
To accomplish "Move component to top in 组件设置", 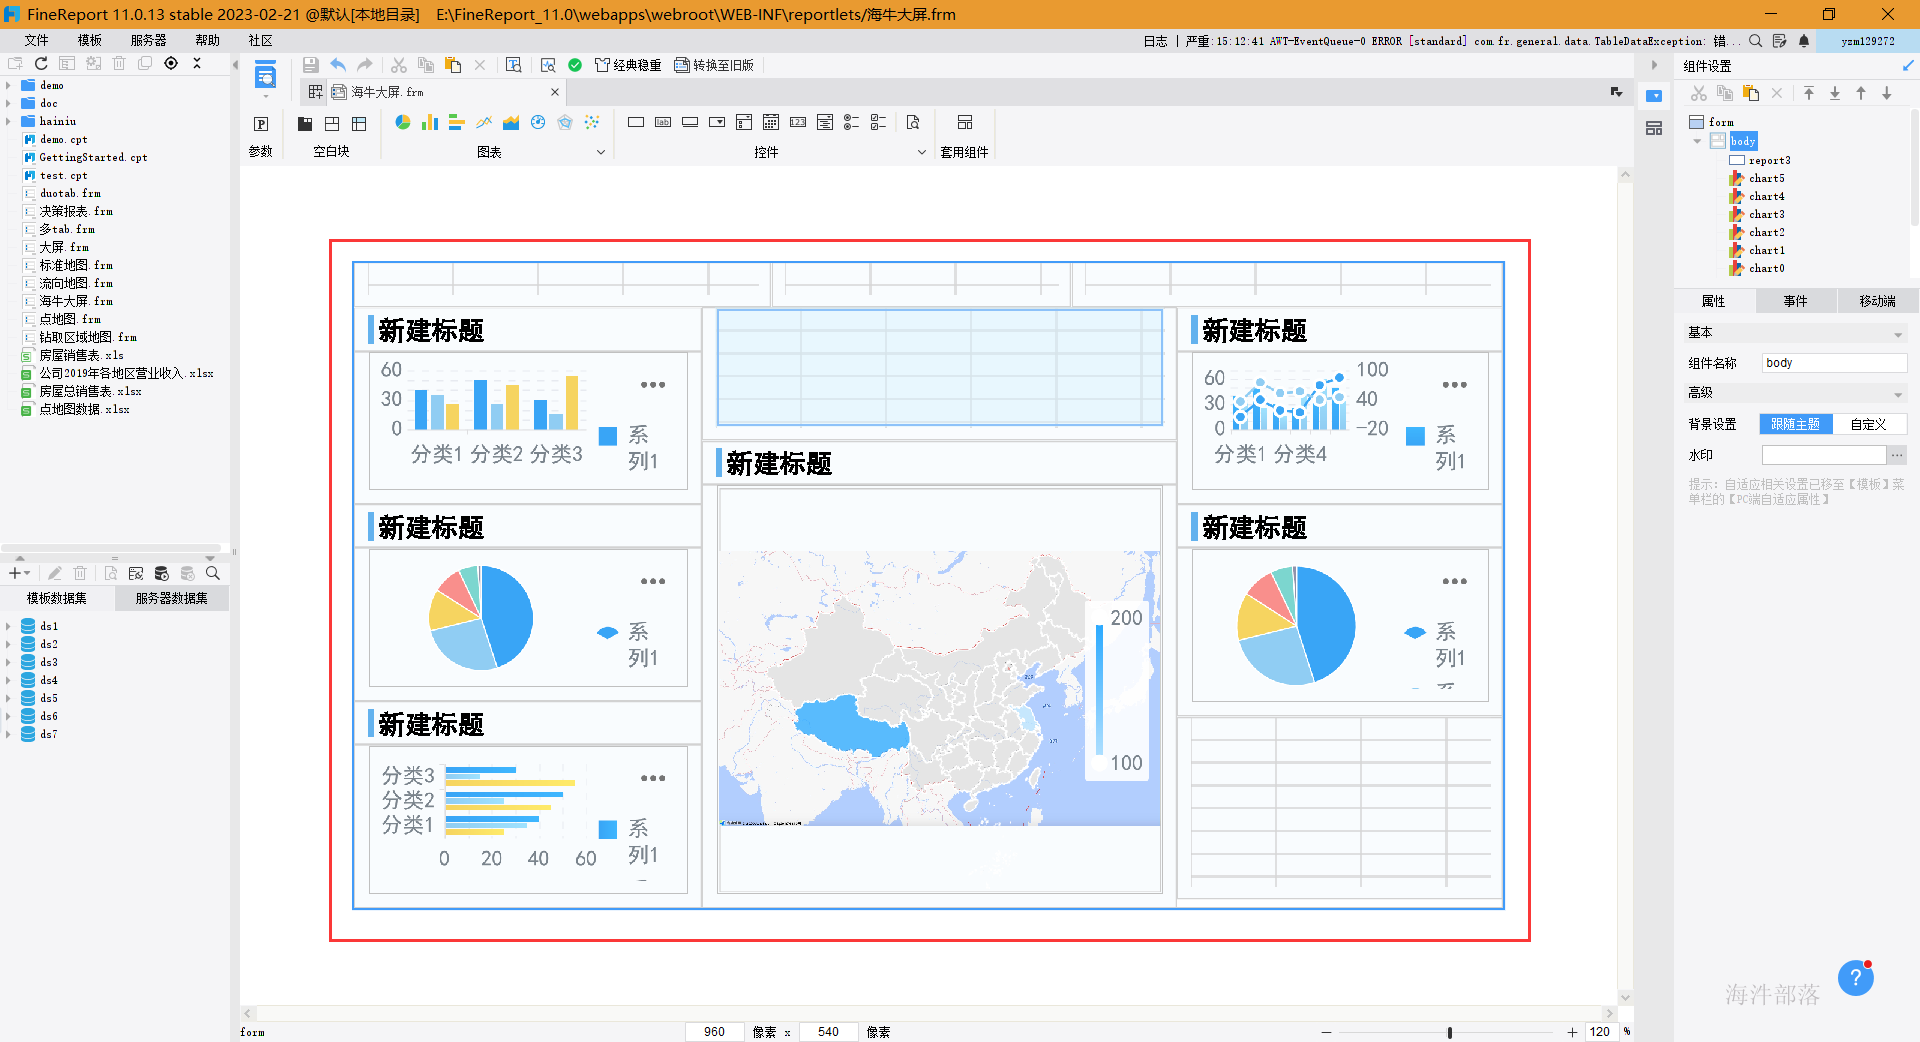I will [1809, 93].
